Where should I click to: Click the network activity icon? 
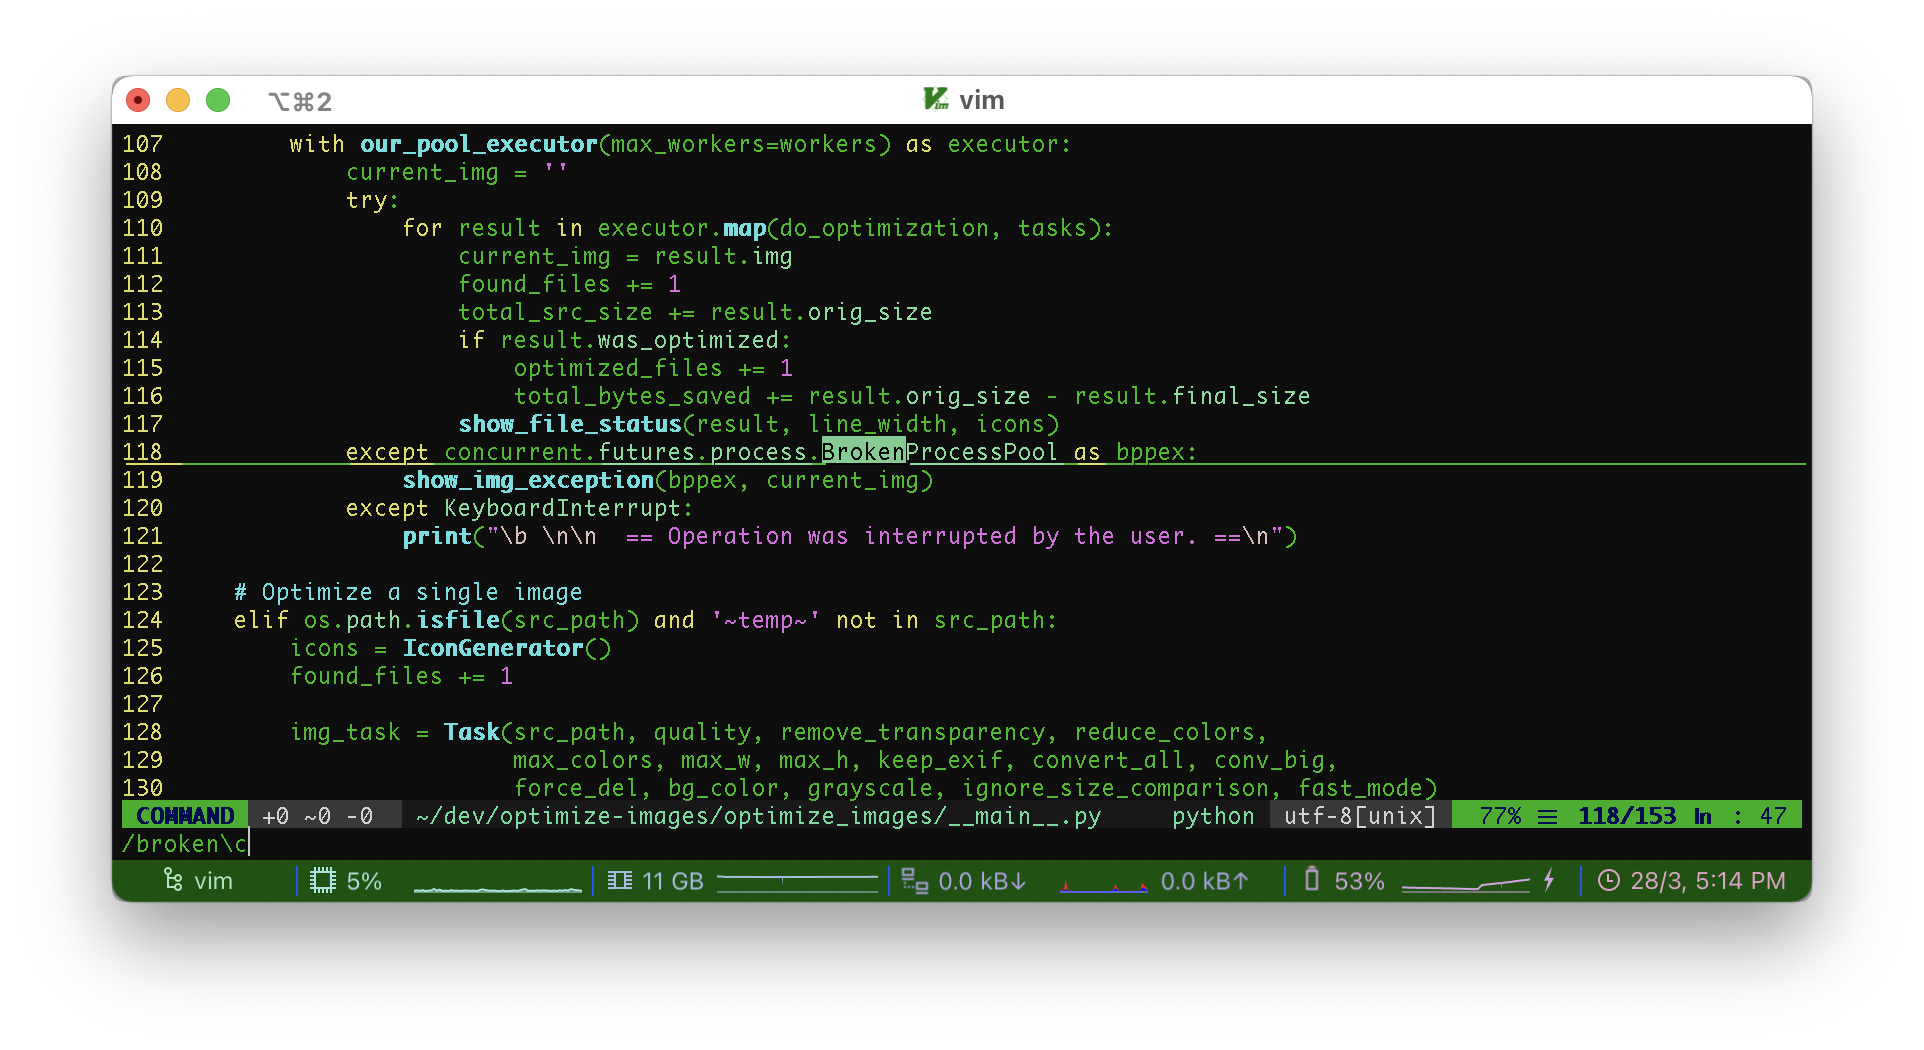pyautogui.click(x=914, y=881)
